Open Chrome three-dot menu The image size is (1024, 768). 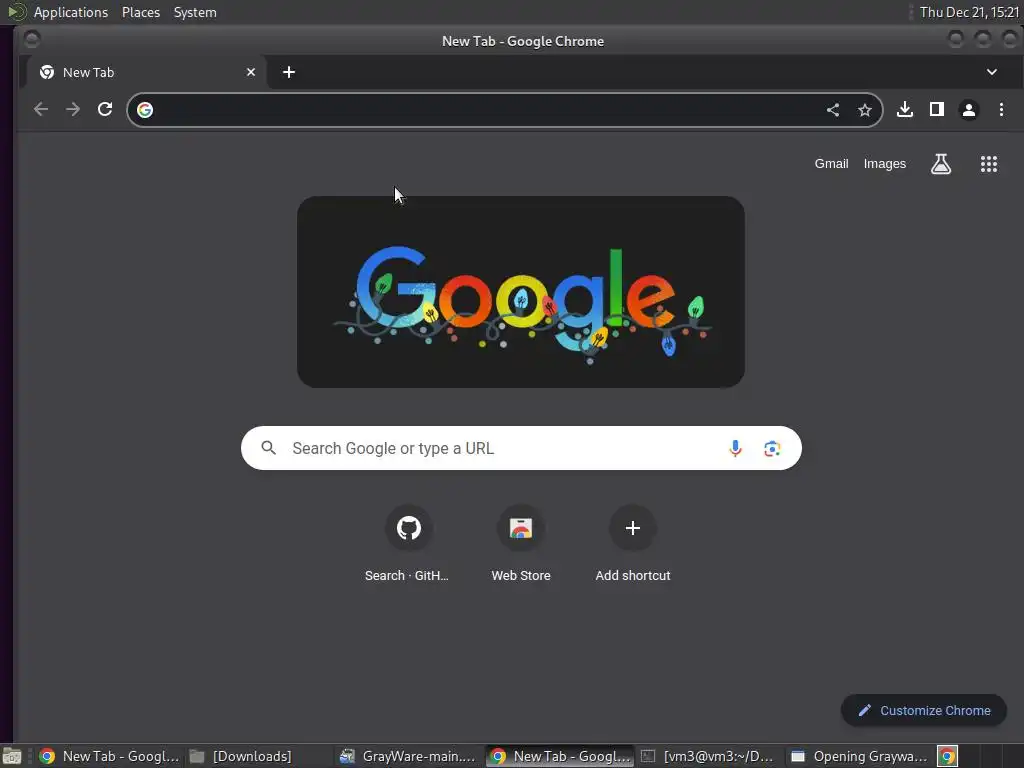[x=1001, y=109]
